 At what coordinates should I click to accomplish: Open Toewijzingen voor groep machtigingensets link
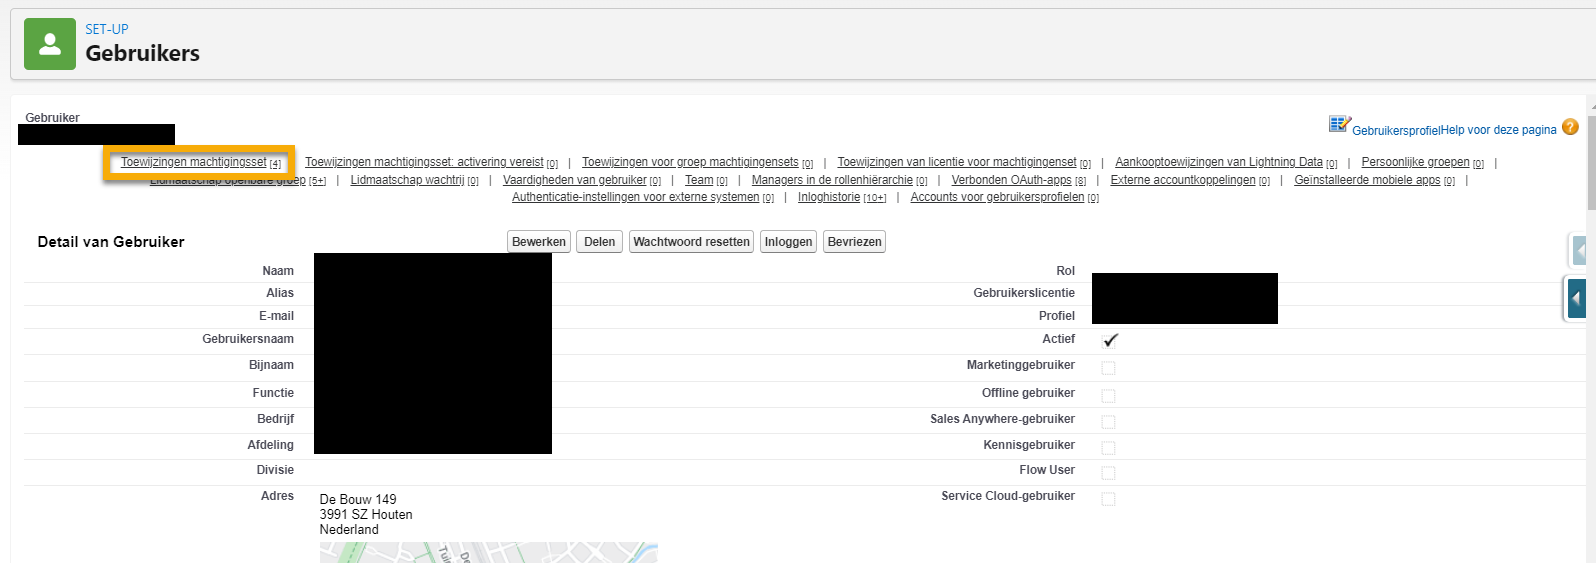click(697, 162)
